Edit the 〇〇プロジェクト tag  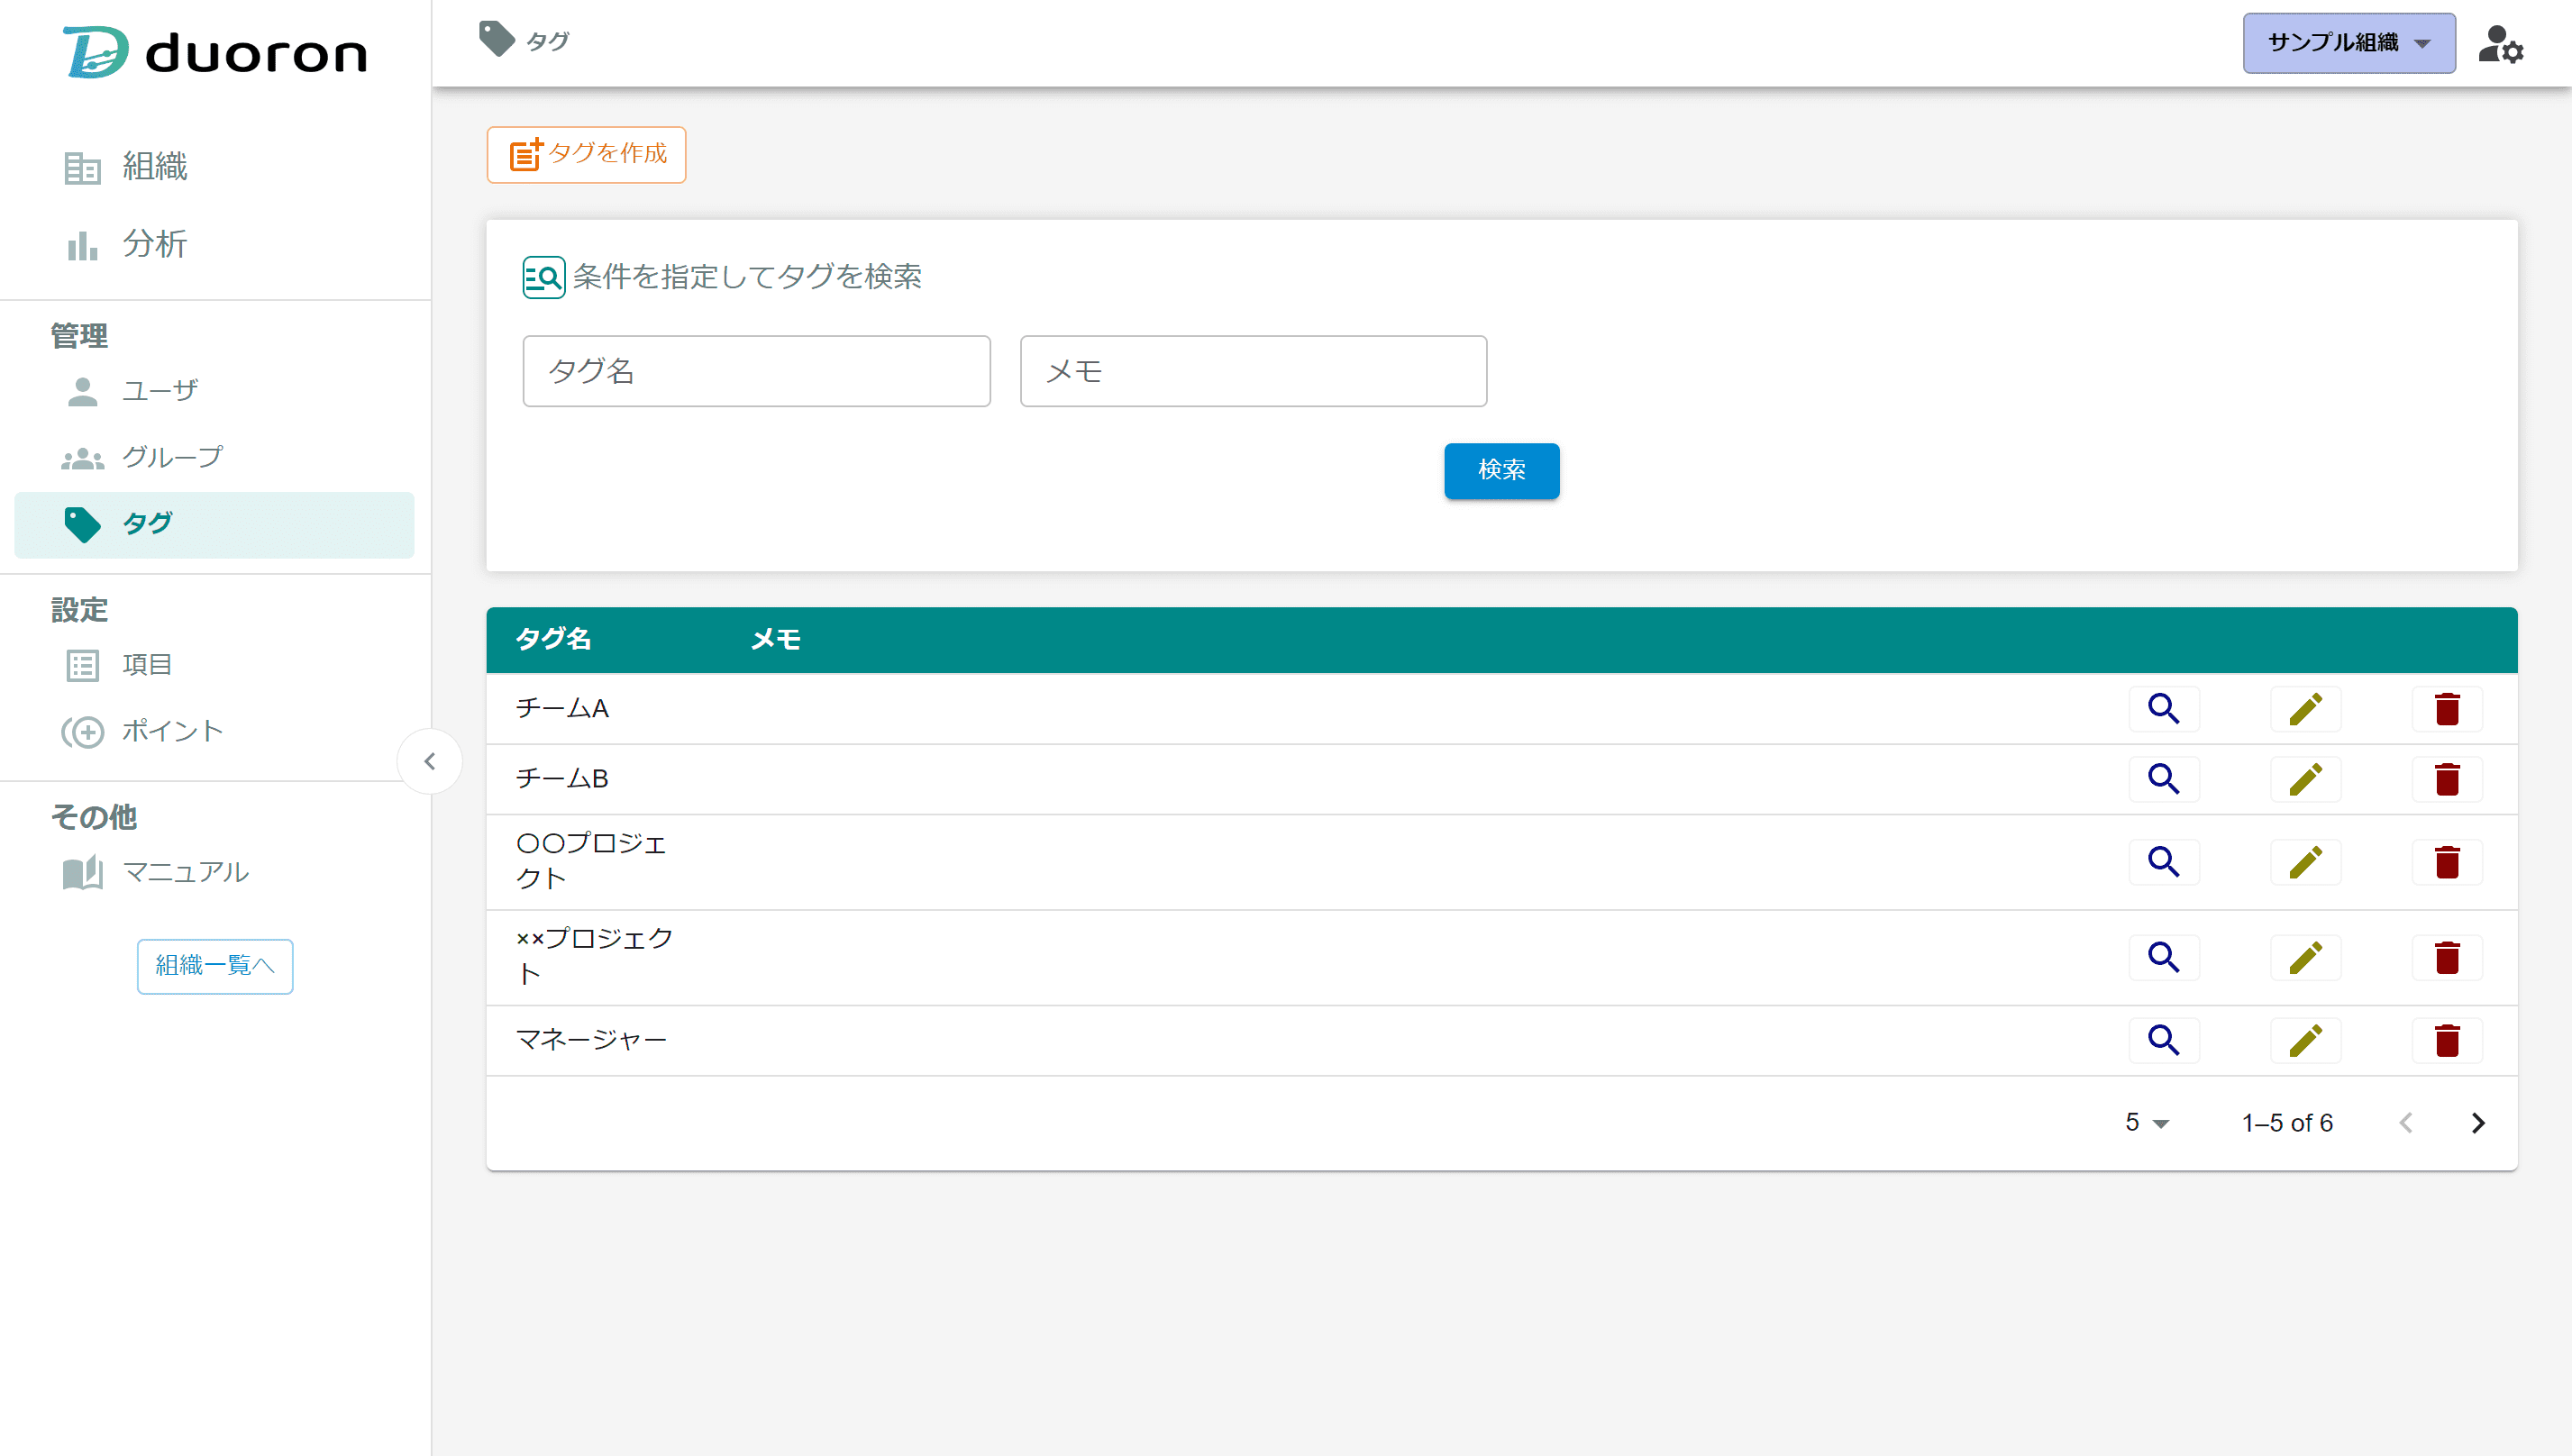2305,862
